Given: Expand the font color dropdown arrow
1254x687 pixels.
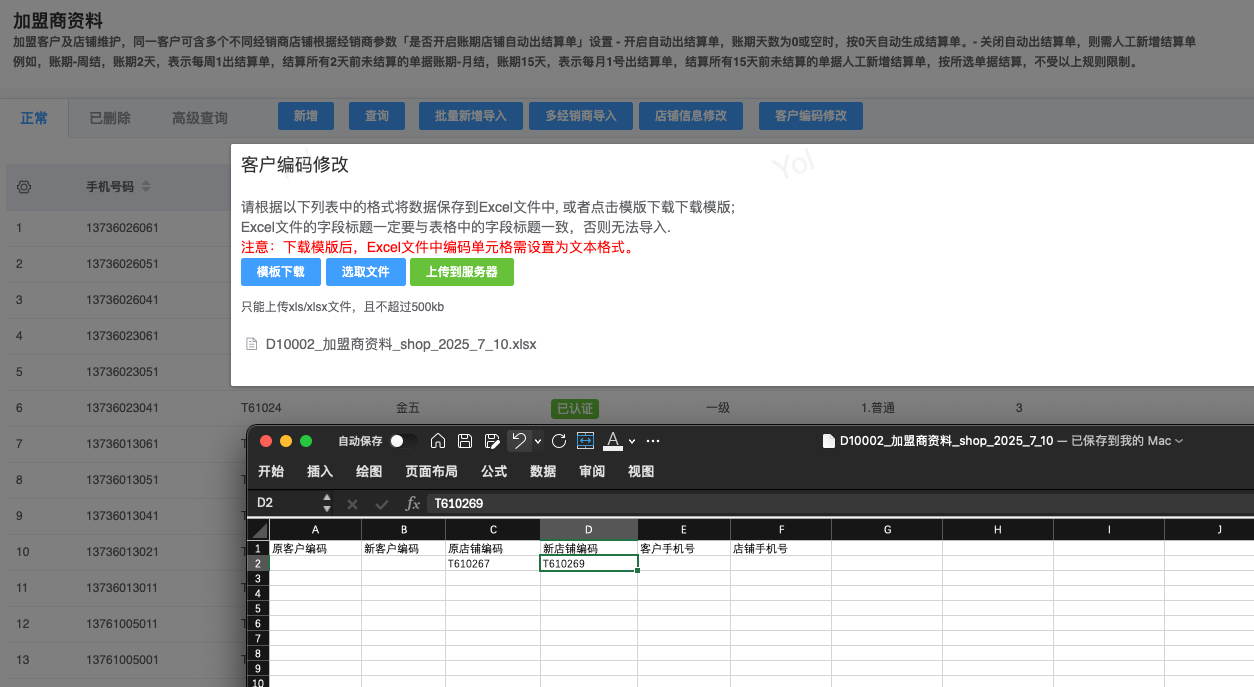Looking at the screenshot, I should 633,441.
